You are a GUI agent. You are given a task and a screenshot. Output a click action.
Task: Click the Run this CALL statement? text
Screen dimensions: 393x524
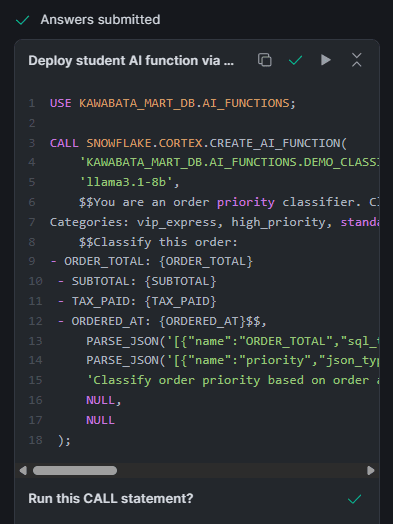click(x=111, y=499)
